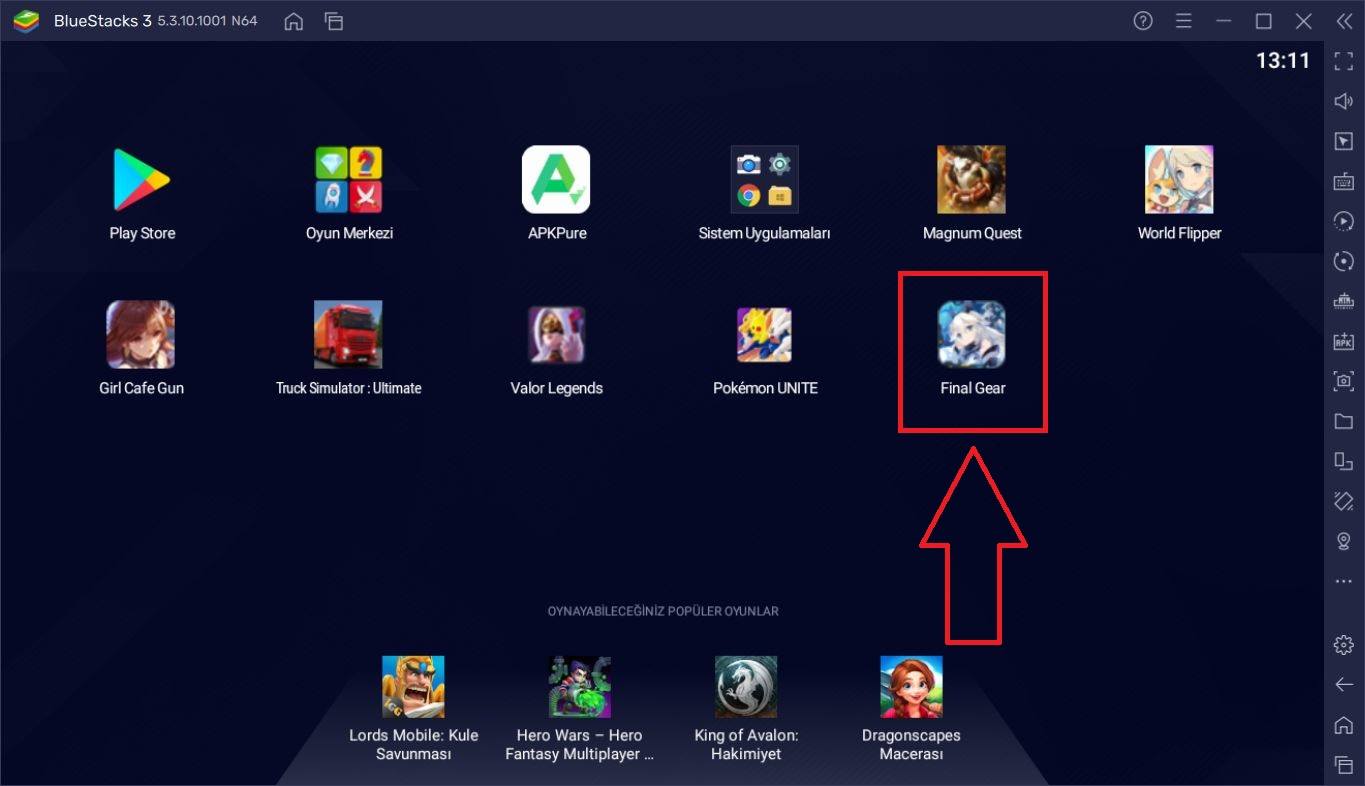
Task: Click the Install APK icon
Action: click(1343, 341)
